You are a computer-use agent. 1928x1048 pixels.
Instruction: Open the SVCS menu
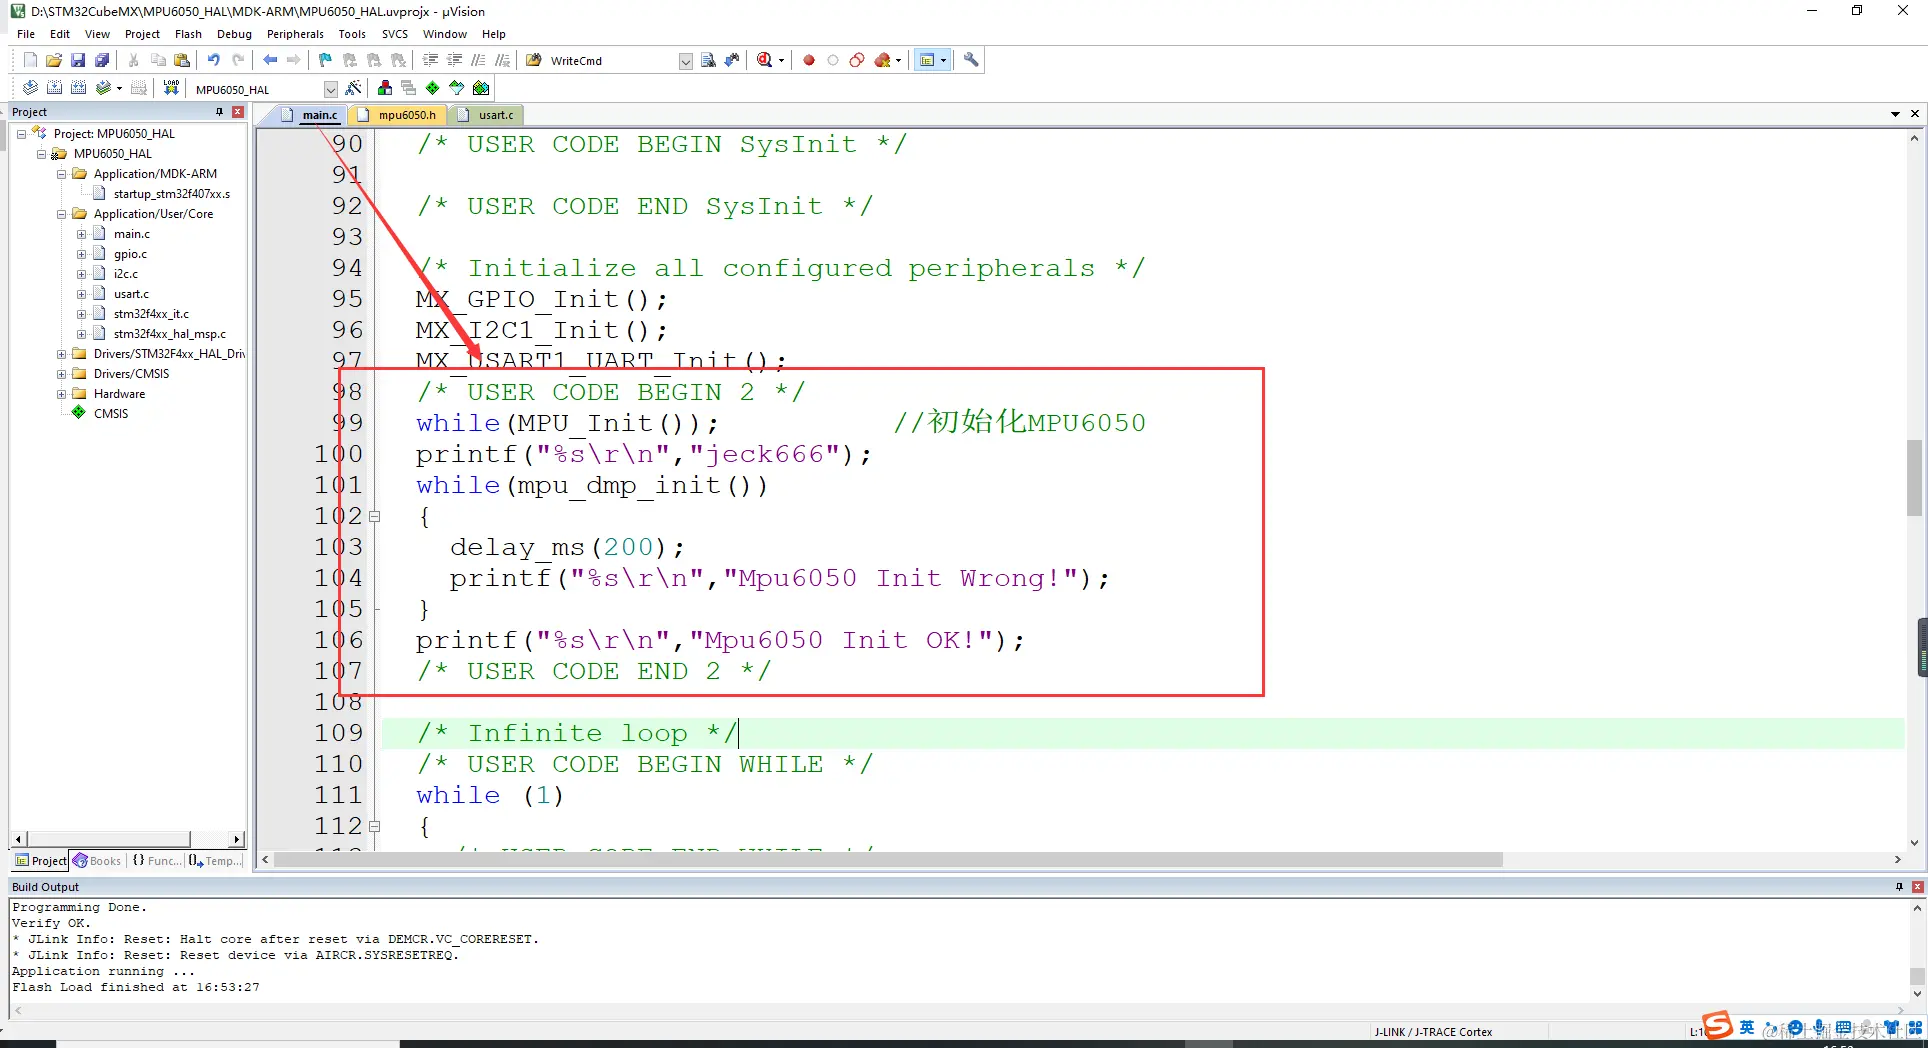(395, 34)
